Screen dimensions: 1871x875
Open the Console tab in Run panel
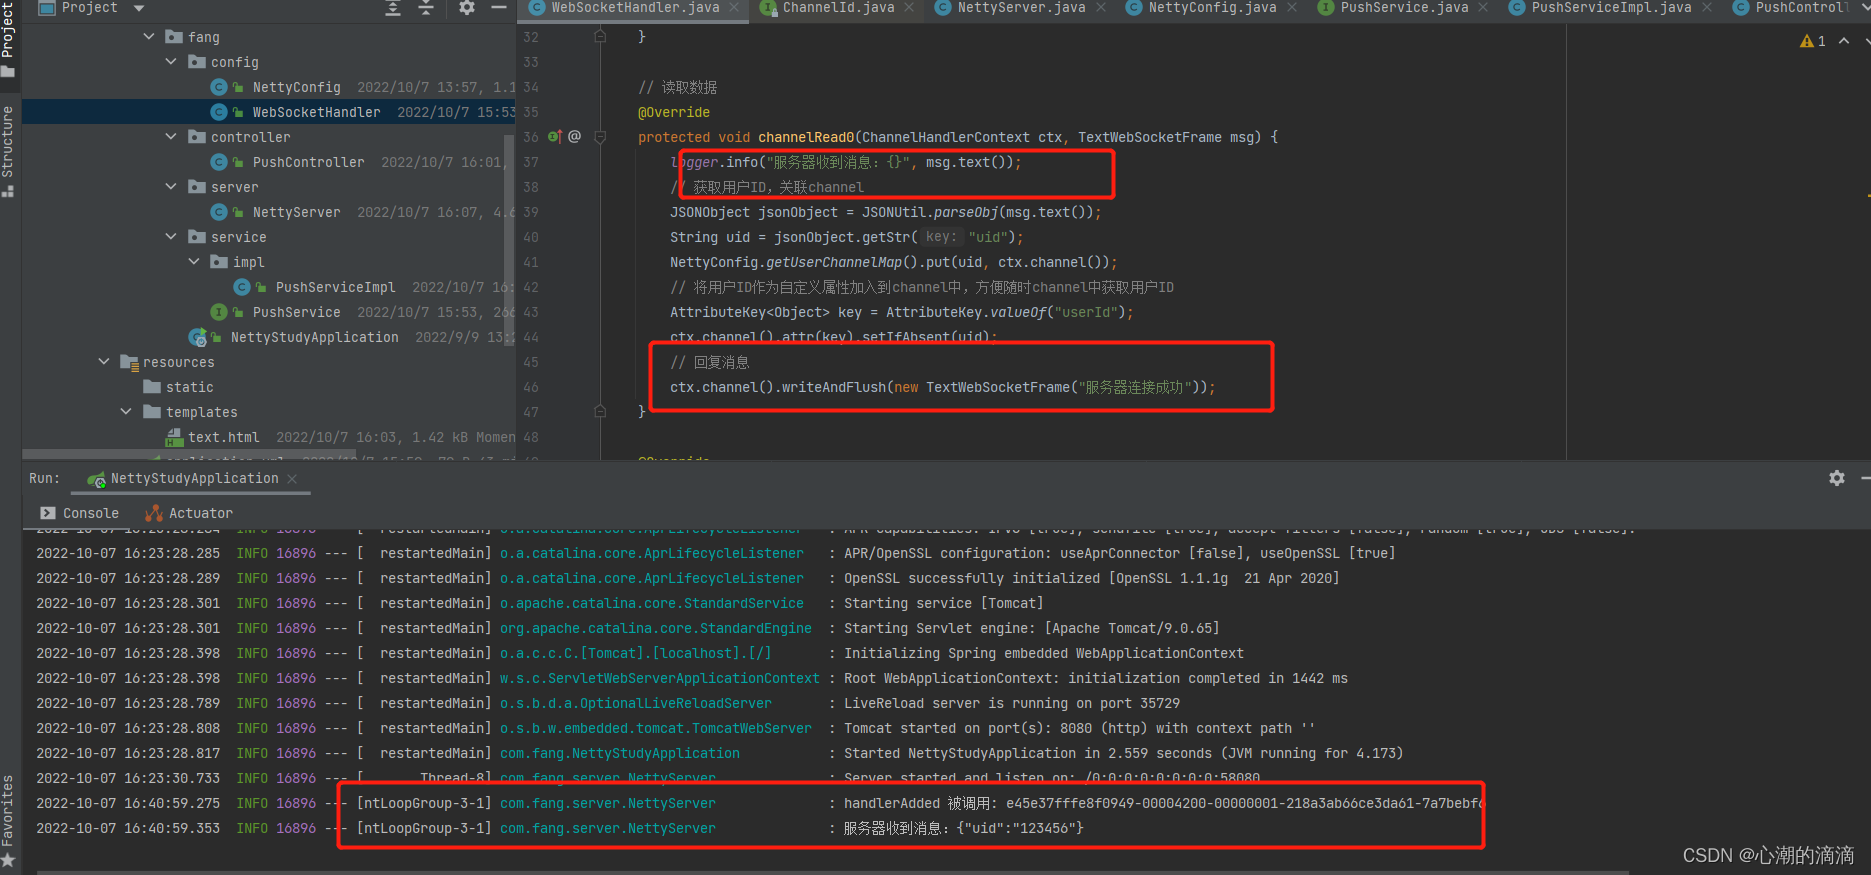tap(80, 513)
